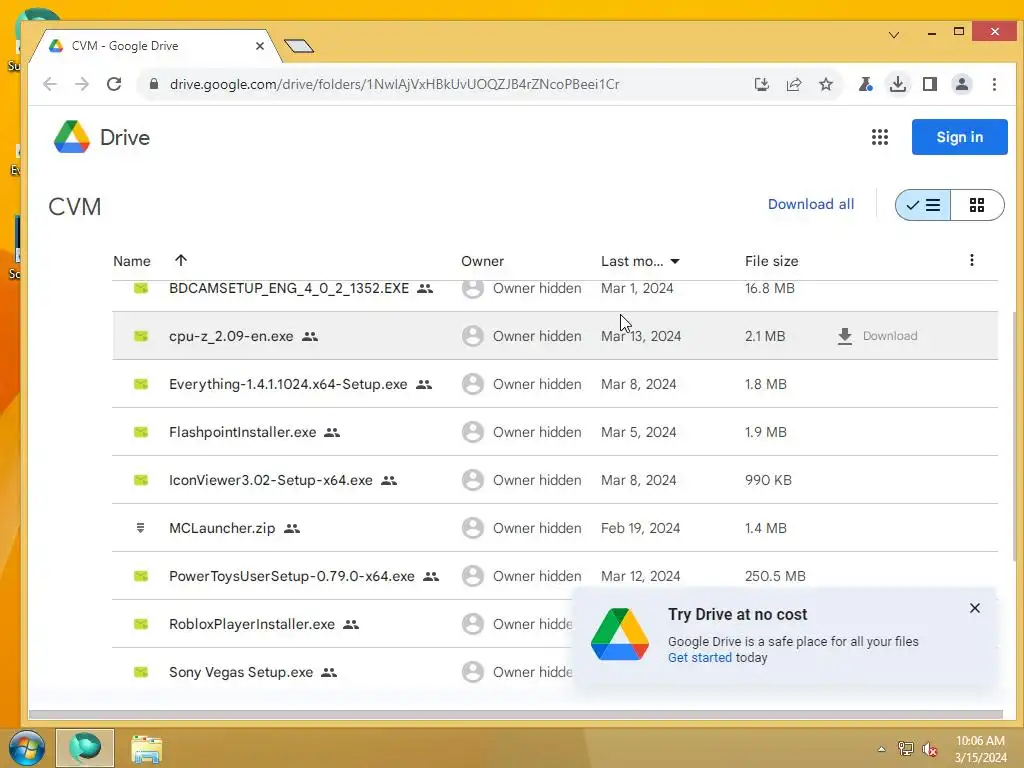Screen dimensions: 1024x768
Task: Click the Sign in button
Action: [959, 137]
